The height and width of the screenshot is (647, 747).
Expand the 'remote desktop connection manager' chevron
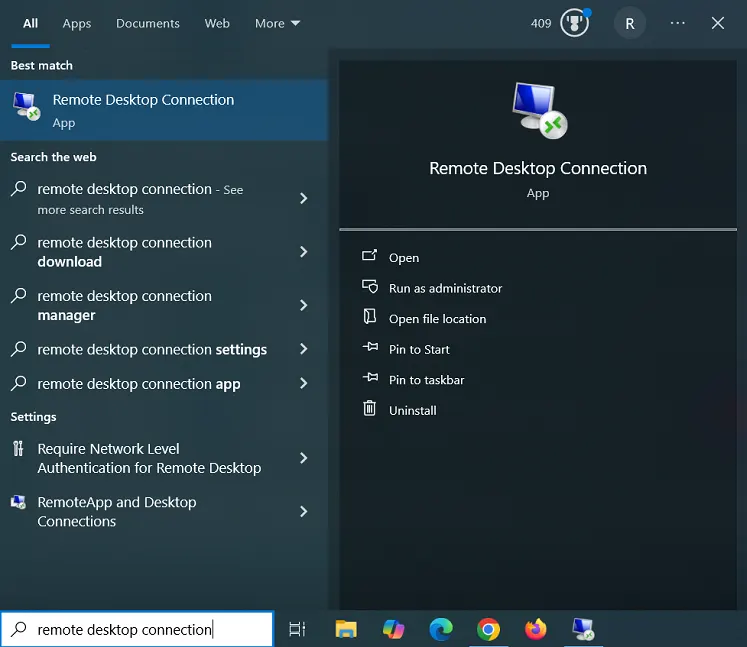[x=303, y=305]
